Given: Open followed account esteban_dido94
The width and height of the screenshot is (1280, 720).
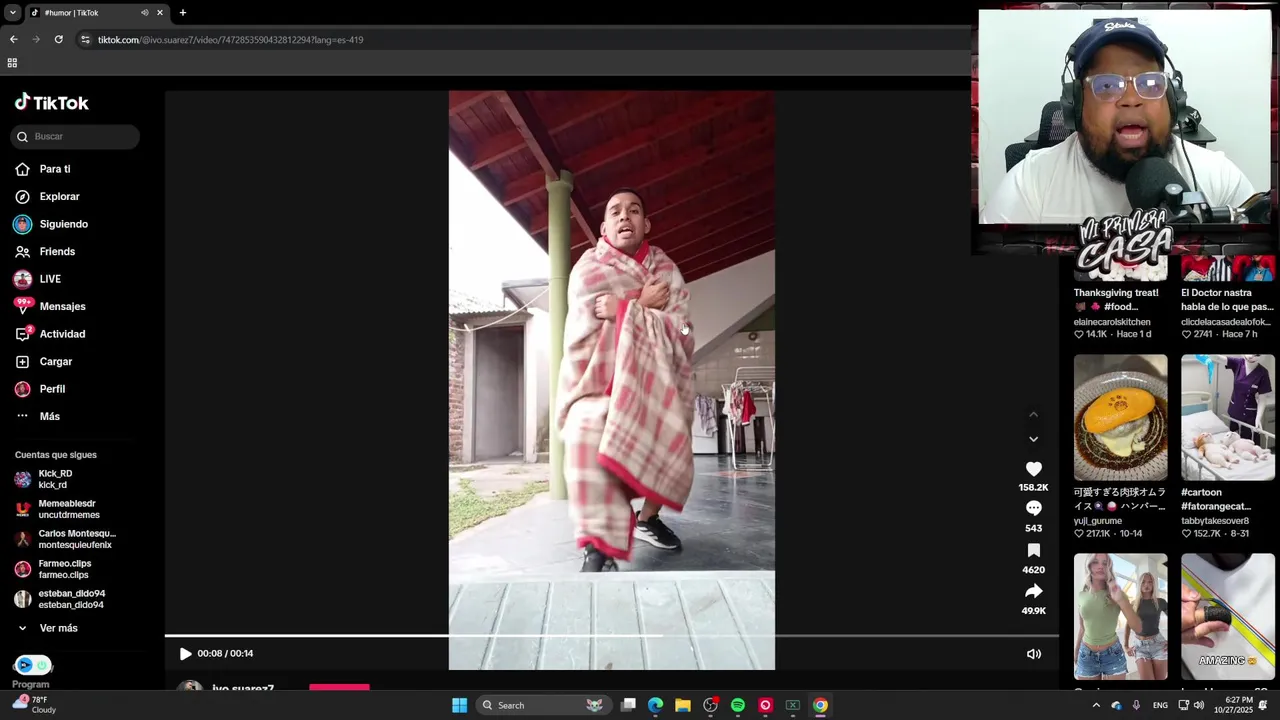Looking at the screenshot, I should pos(60,599).
